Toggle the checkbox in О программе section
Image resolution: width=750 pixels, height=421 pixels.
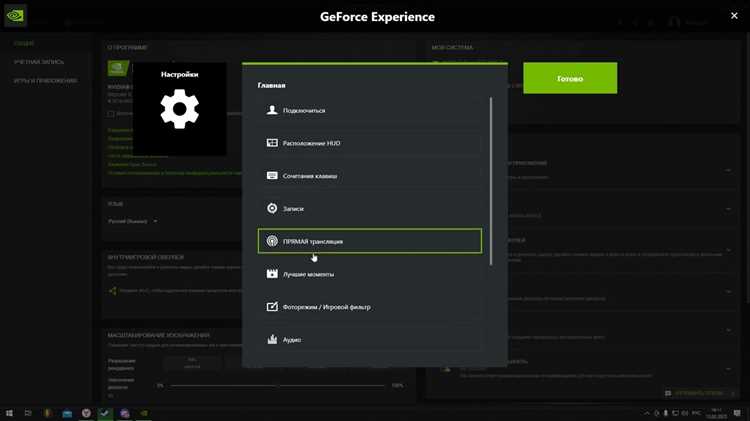pos(111,114)
